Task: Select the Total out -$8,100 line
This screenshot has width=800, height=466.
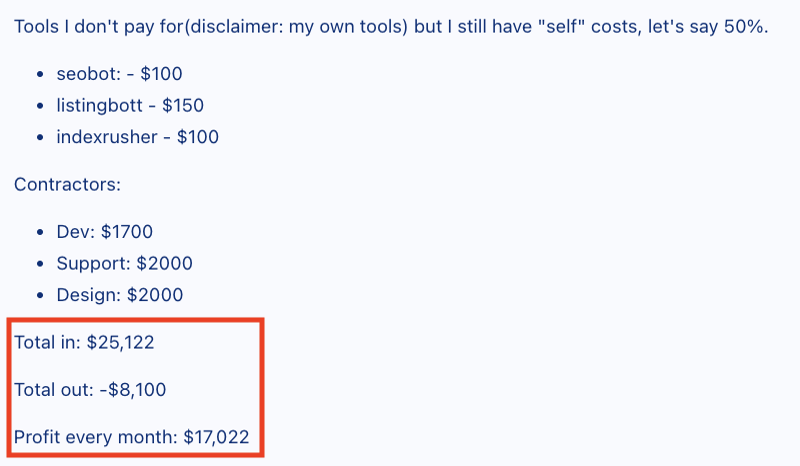Action: [x=90, y=390]
